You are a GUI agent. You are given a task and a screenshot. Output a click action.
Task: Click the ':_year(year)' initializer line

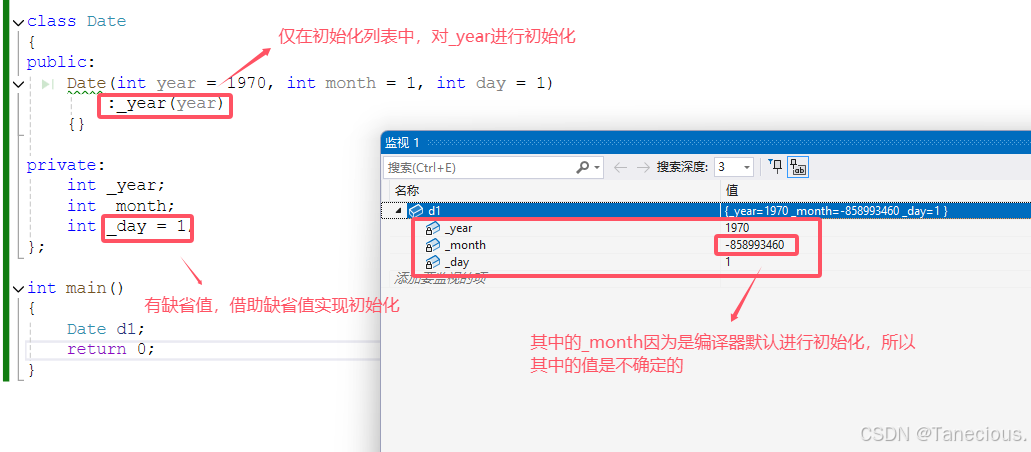[x=166, y=104]
